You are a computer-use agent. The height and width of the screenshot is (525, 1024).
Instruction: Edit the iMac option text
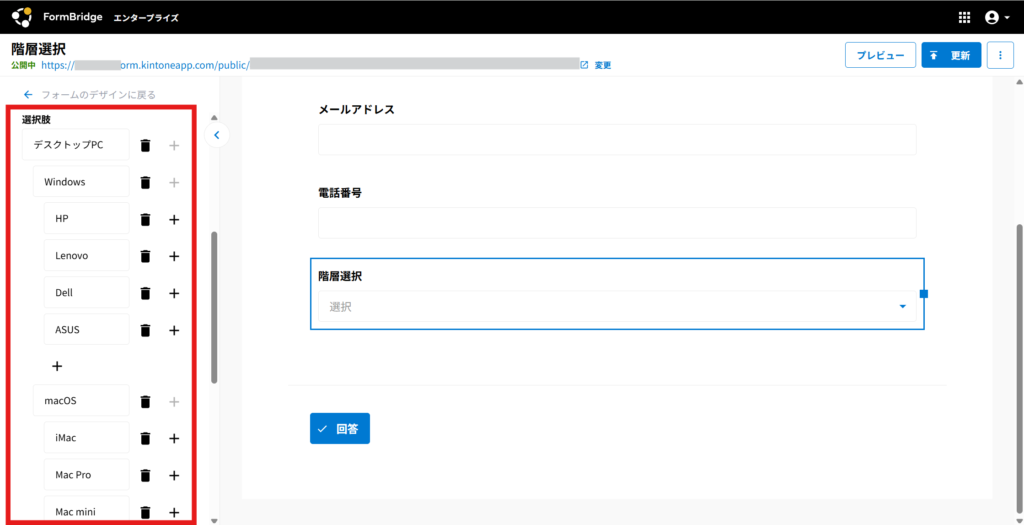(87, 438)
